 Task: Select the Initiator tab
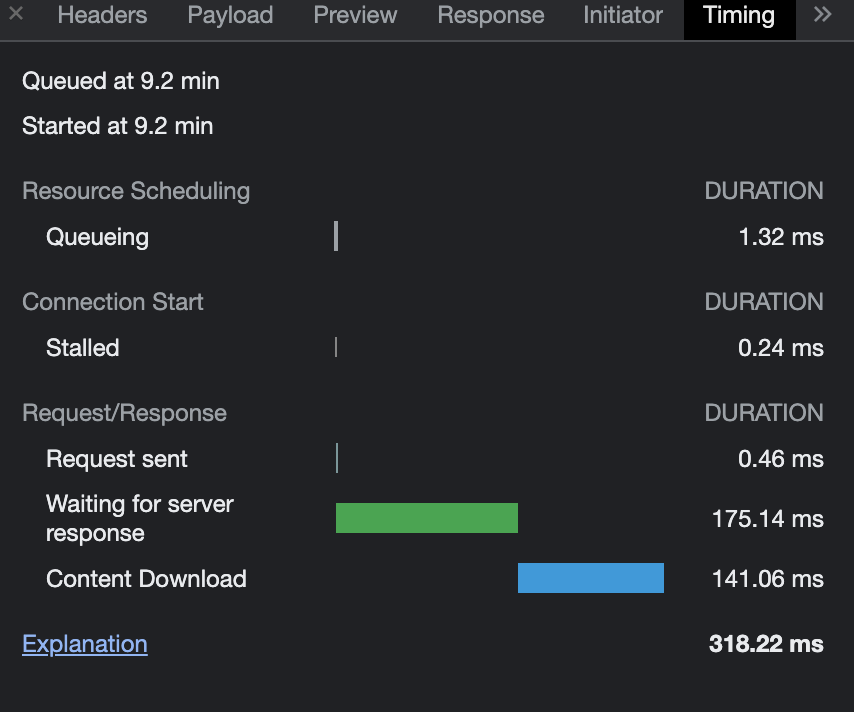click(622, 15)
